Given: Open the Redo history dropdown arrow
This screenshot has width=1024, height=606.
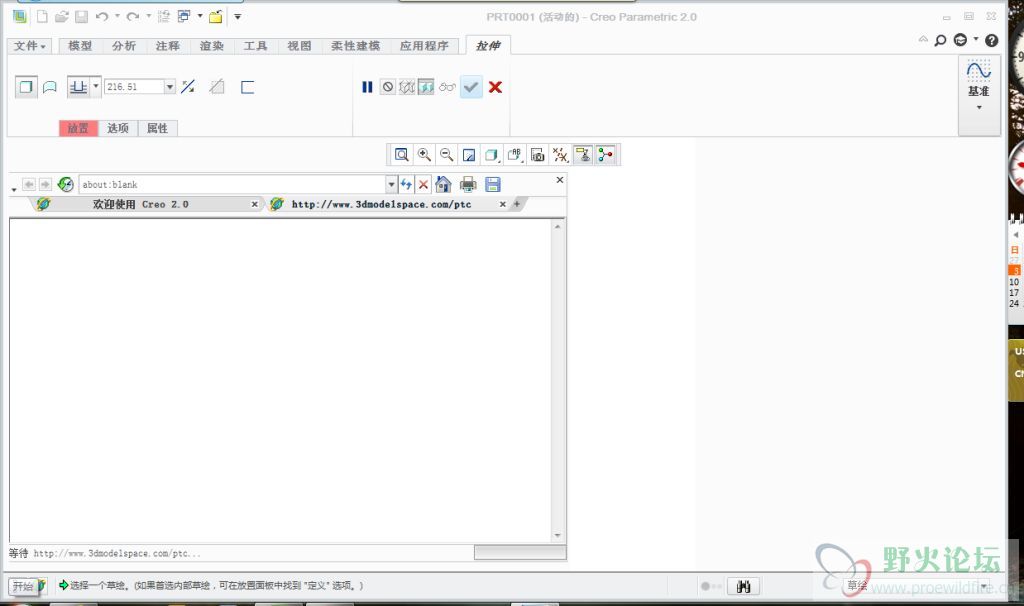Looking at the screenshot, I should pyautogui.click(x=148, y=16).
